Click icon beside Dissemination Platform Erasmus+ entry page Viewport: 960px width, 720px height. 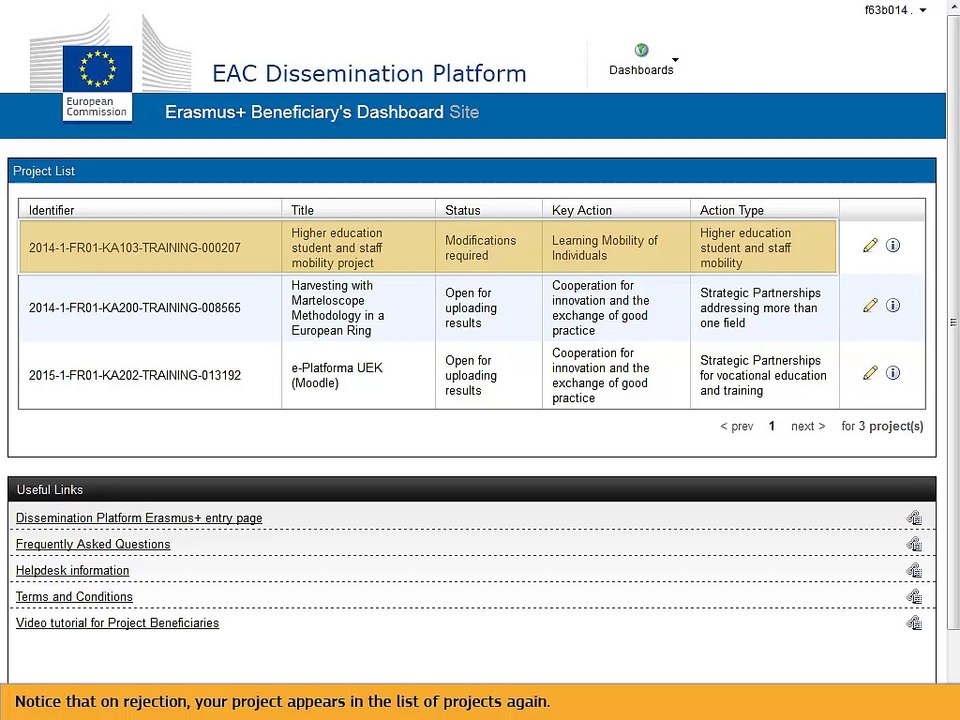(x=914, y=518)
